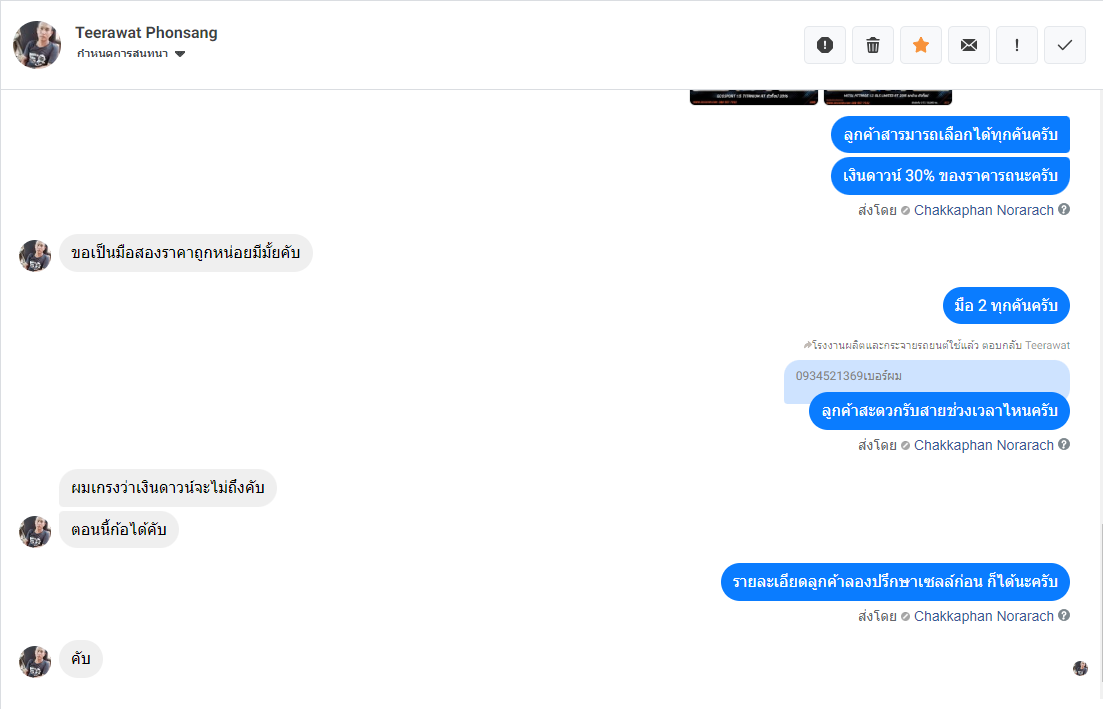The image size is (1103, 709).
Task: Open the conversation assignment dropdown arrow
Action: coord(180,54)
